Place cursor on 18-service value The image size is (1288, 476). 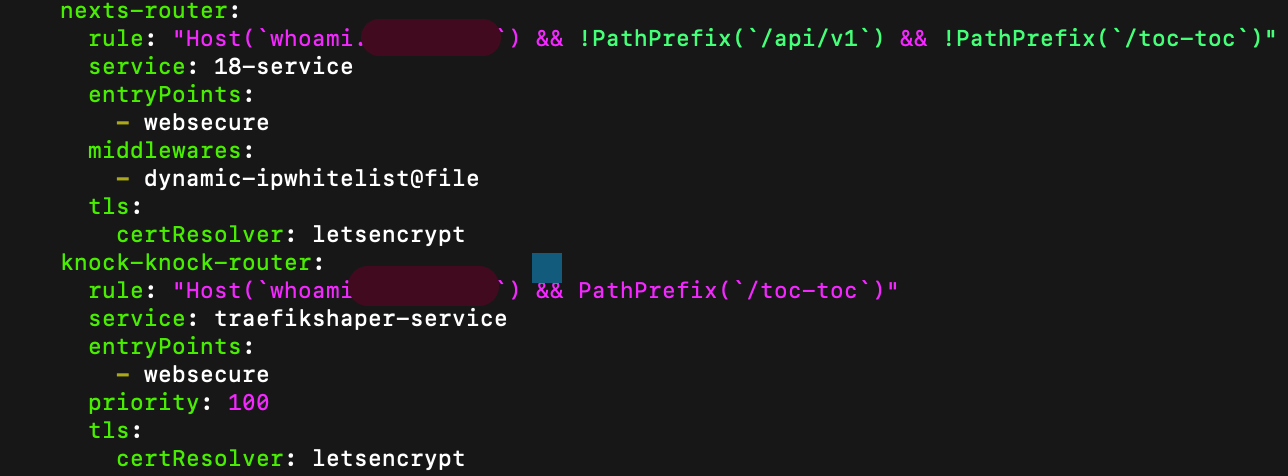pos(284,67)
